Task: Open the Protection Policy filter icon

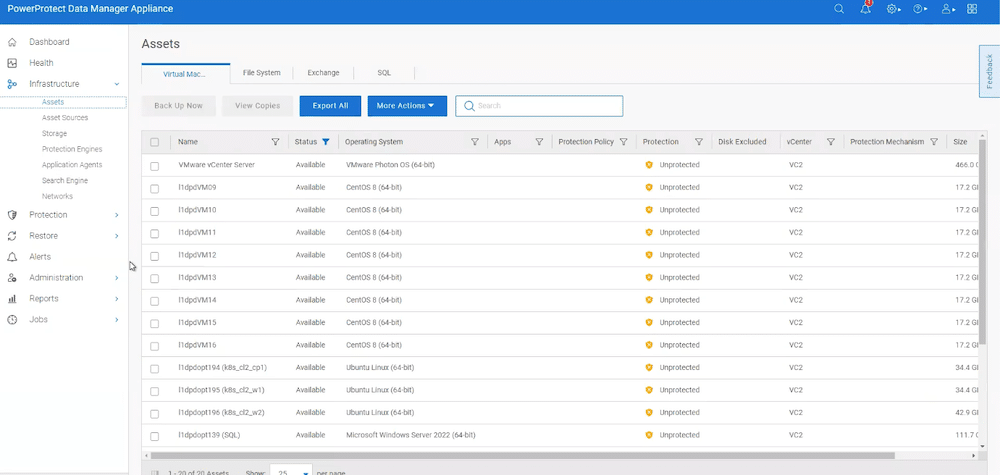Action: 624,142
